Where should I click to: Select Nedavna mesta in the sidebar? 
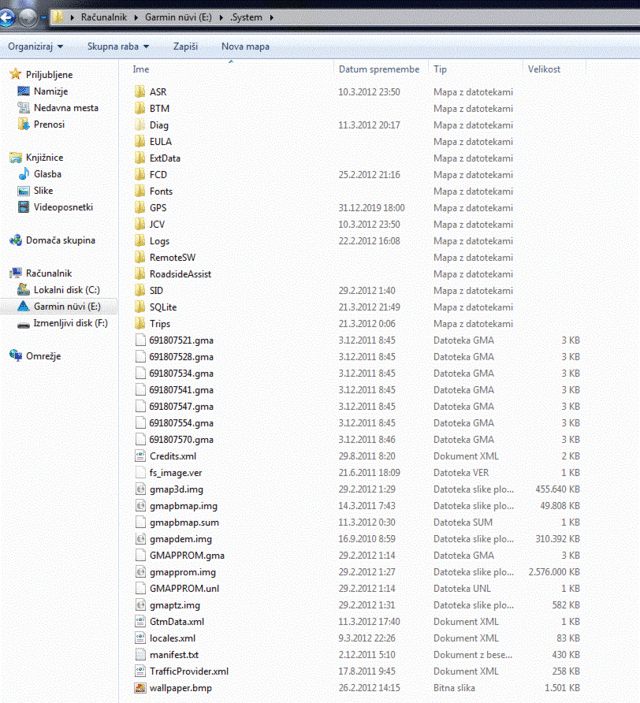coord(66,108)
